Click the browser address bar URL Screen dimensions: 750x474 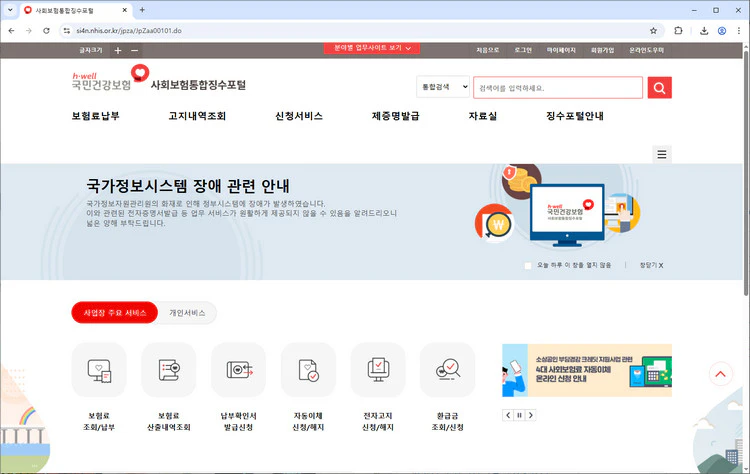(x=129, y=31)
